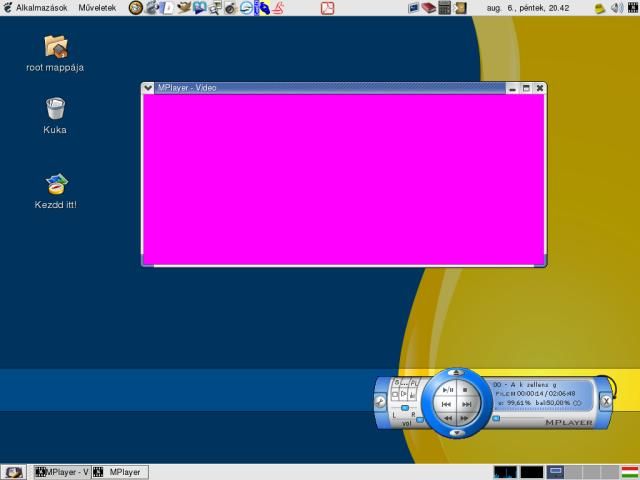Fast-forward the video in MPlayer
Viewport: 640px width, 480px height.
(464, 418)
